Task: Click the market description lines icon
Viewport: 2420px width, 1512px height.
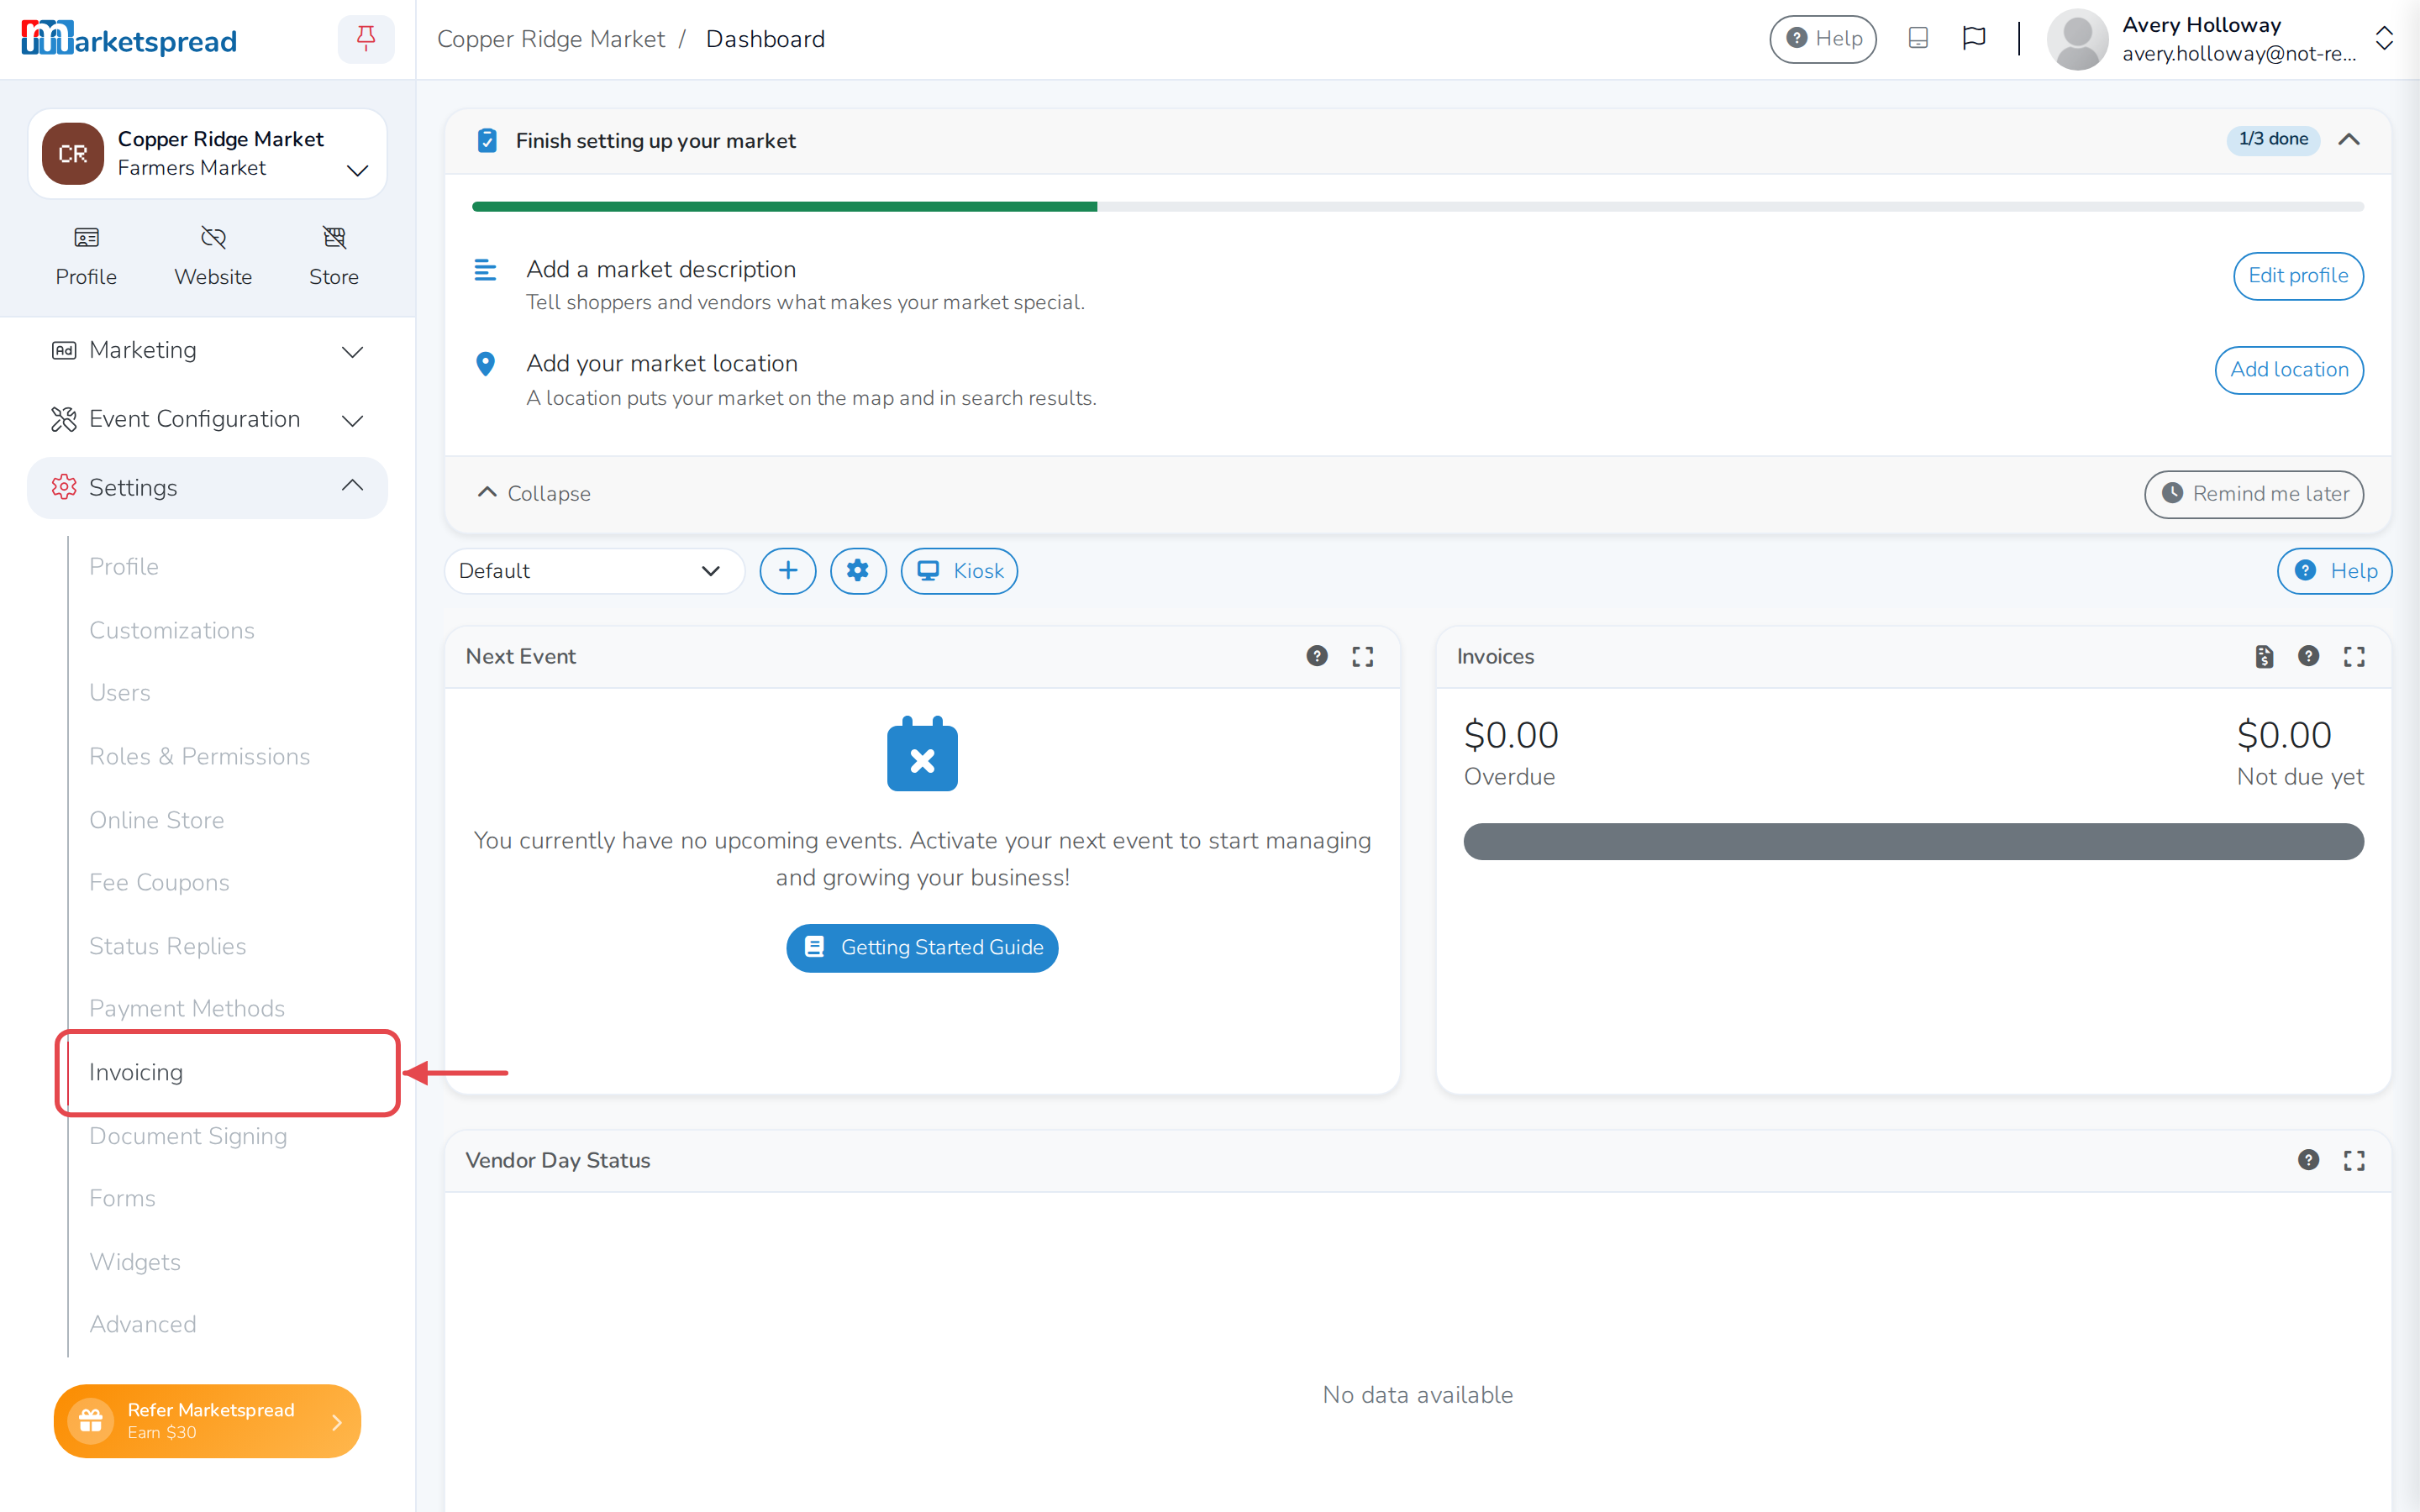Action: [485, 270]
